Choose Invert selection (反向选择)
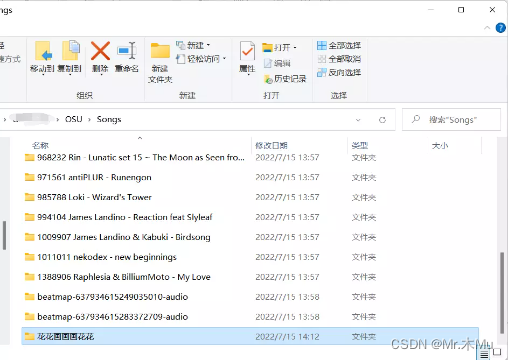Screen dimensions: 508x360 tap(339, 72)
